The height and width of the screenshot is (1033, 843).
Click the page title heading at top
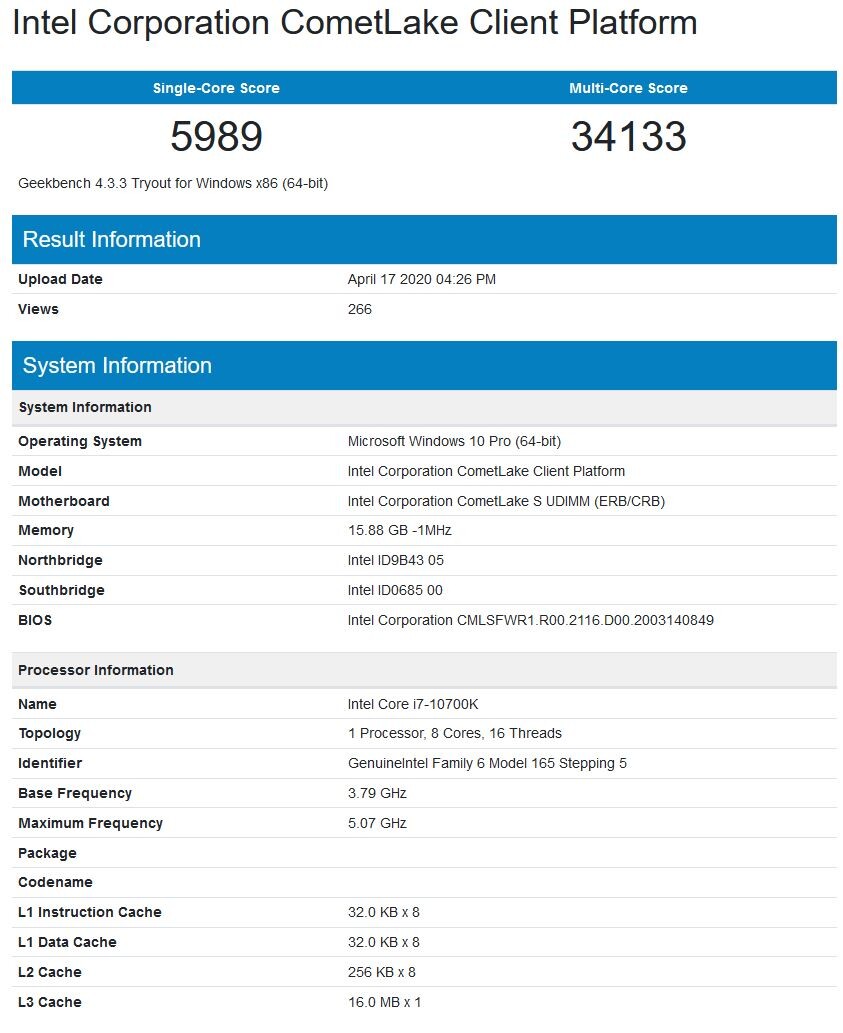pyautogui.click(x=354, y=24)
